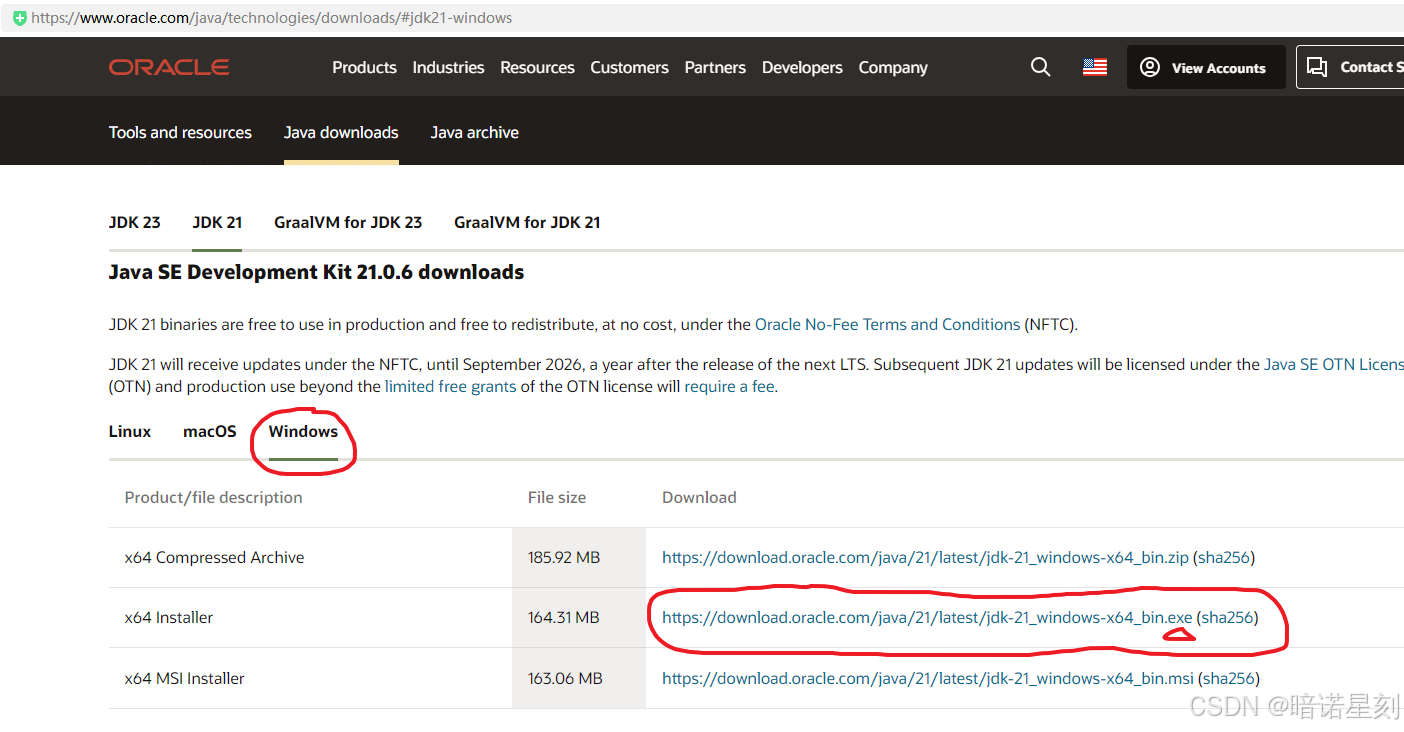Click the US flag country selector
Screen dimensions: 1404x732
[x=1095, y=67]
